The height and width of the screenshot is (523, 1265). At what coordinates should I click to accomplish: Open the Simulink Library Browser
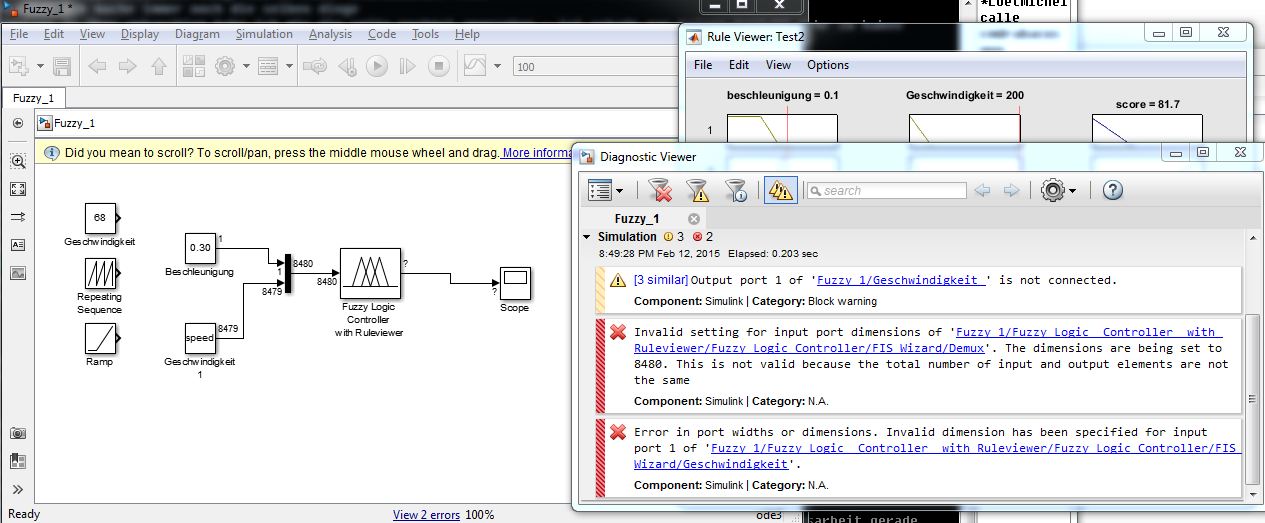click(x=194, y=67)
